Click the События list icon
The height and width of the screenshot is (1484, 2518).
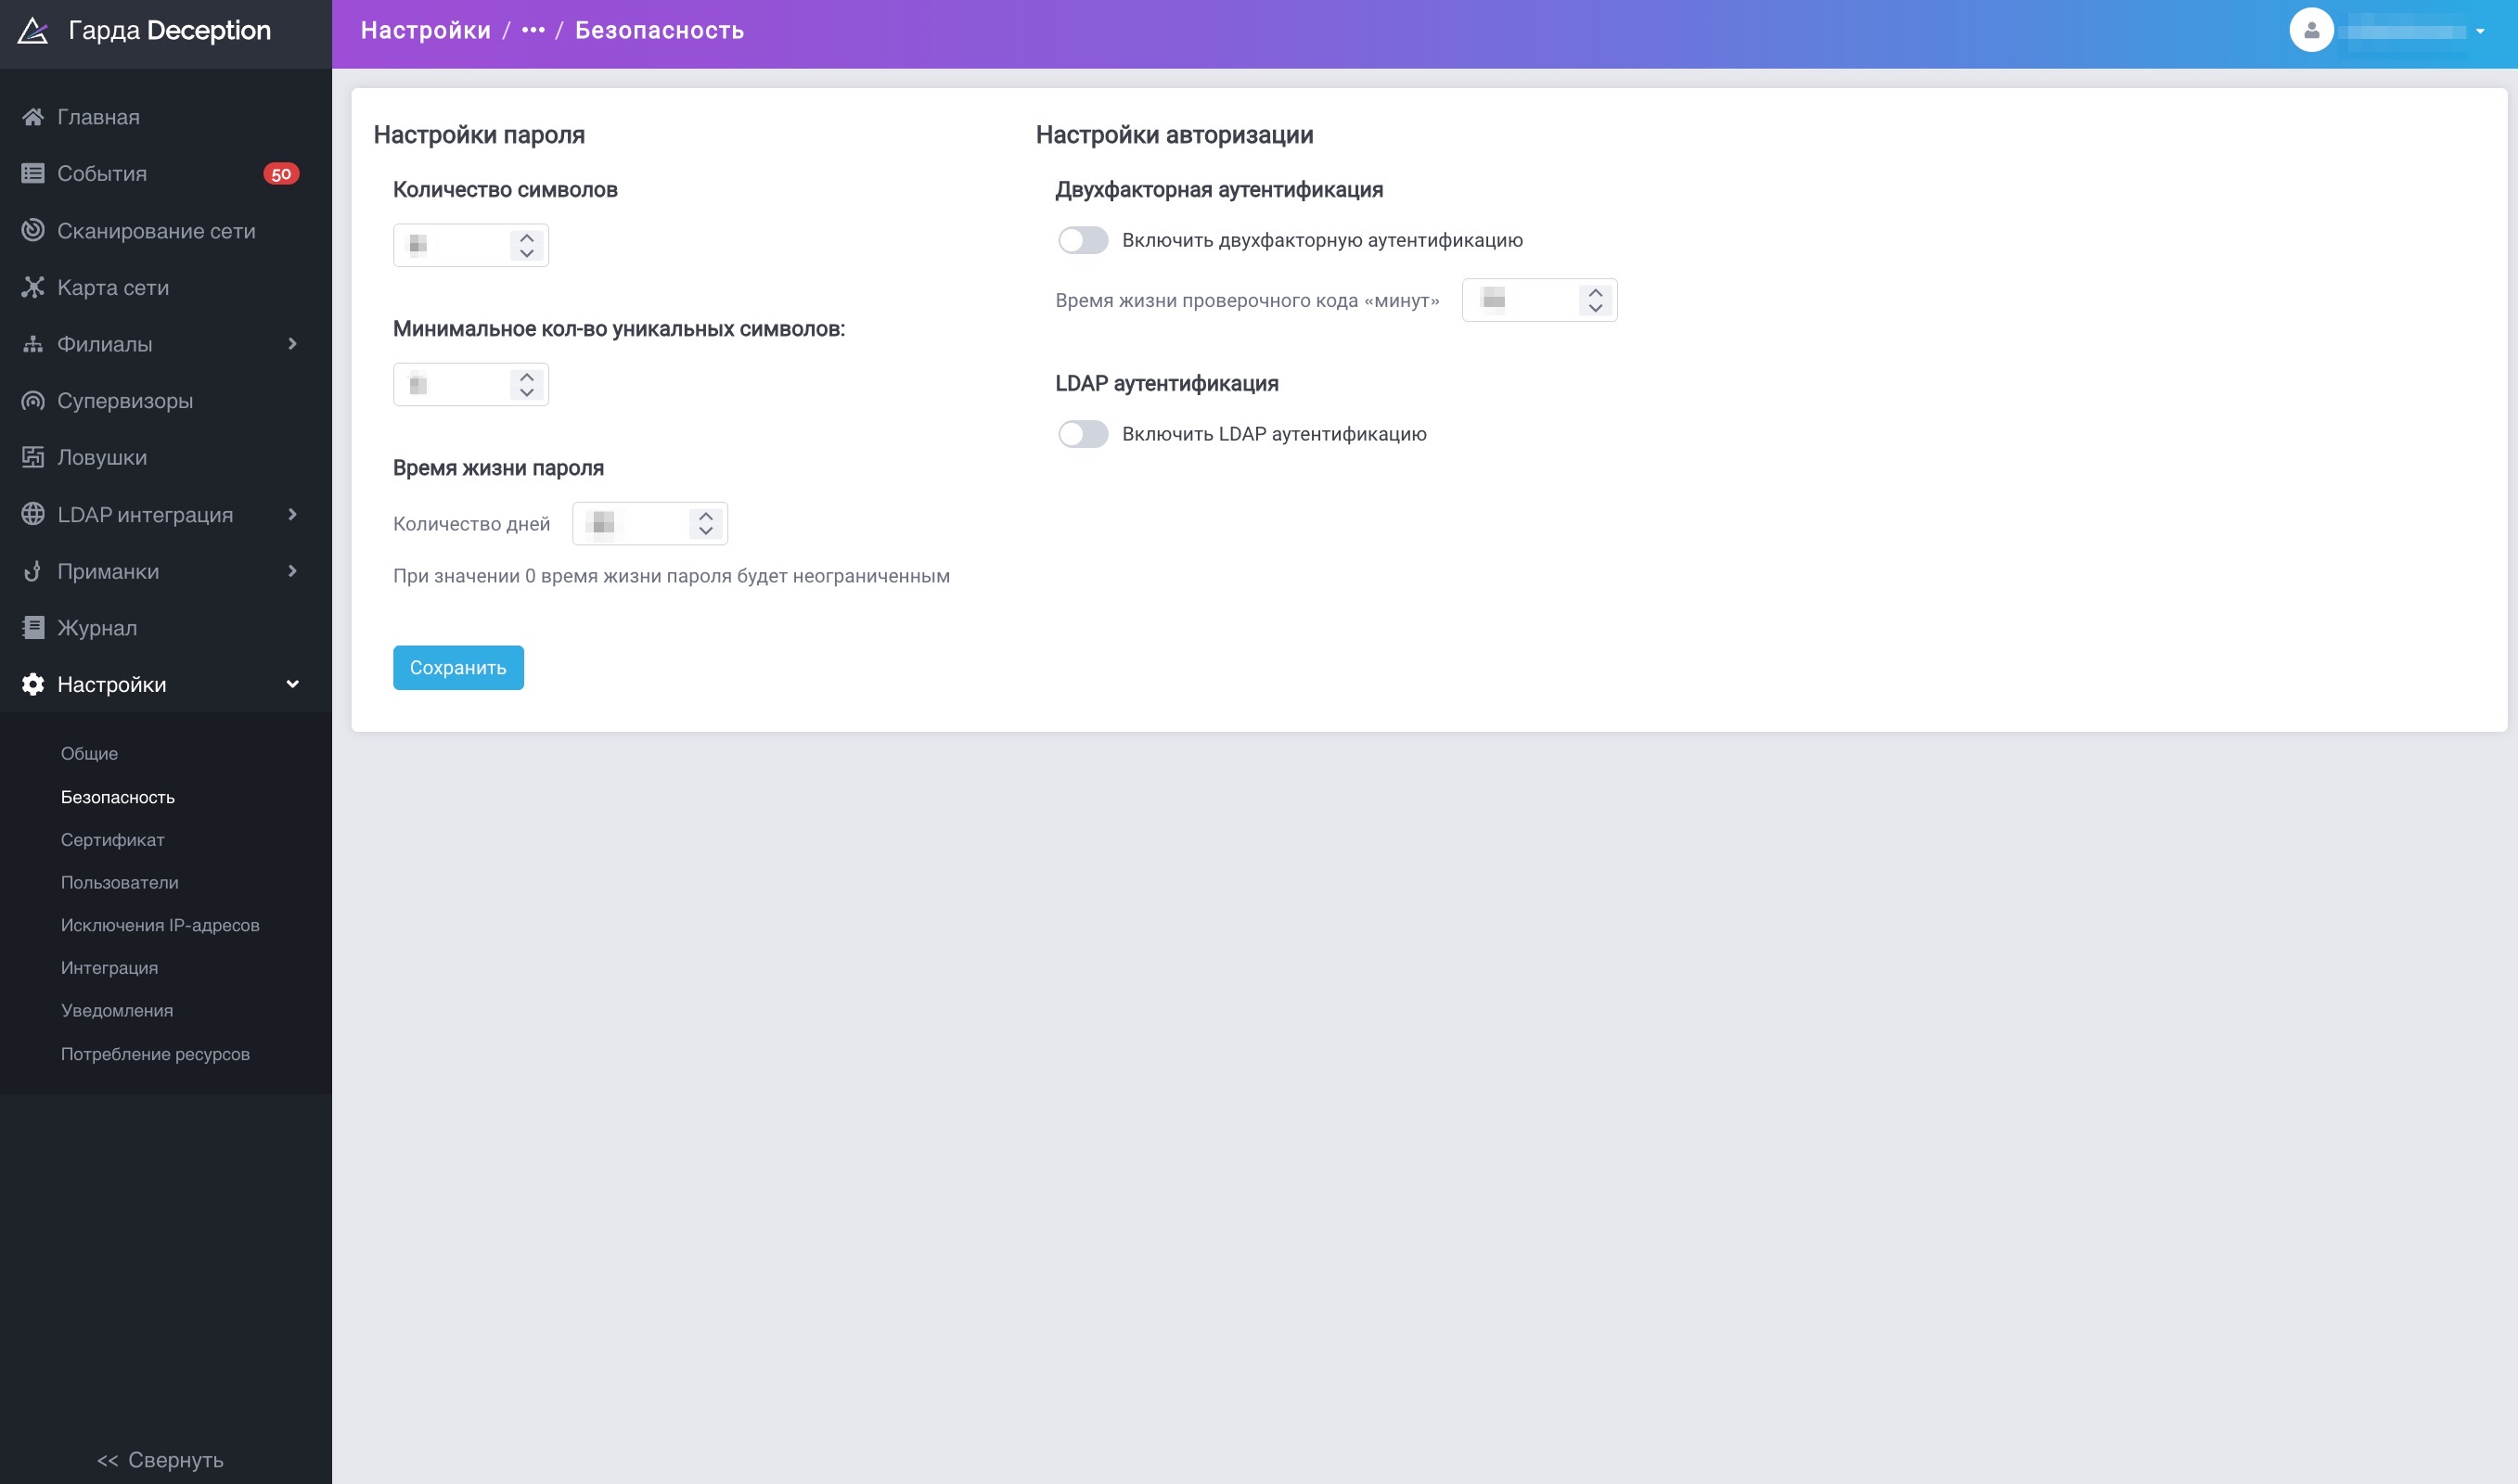[x=33, y=174]
